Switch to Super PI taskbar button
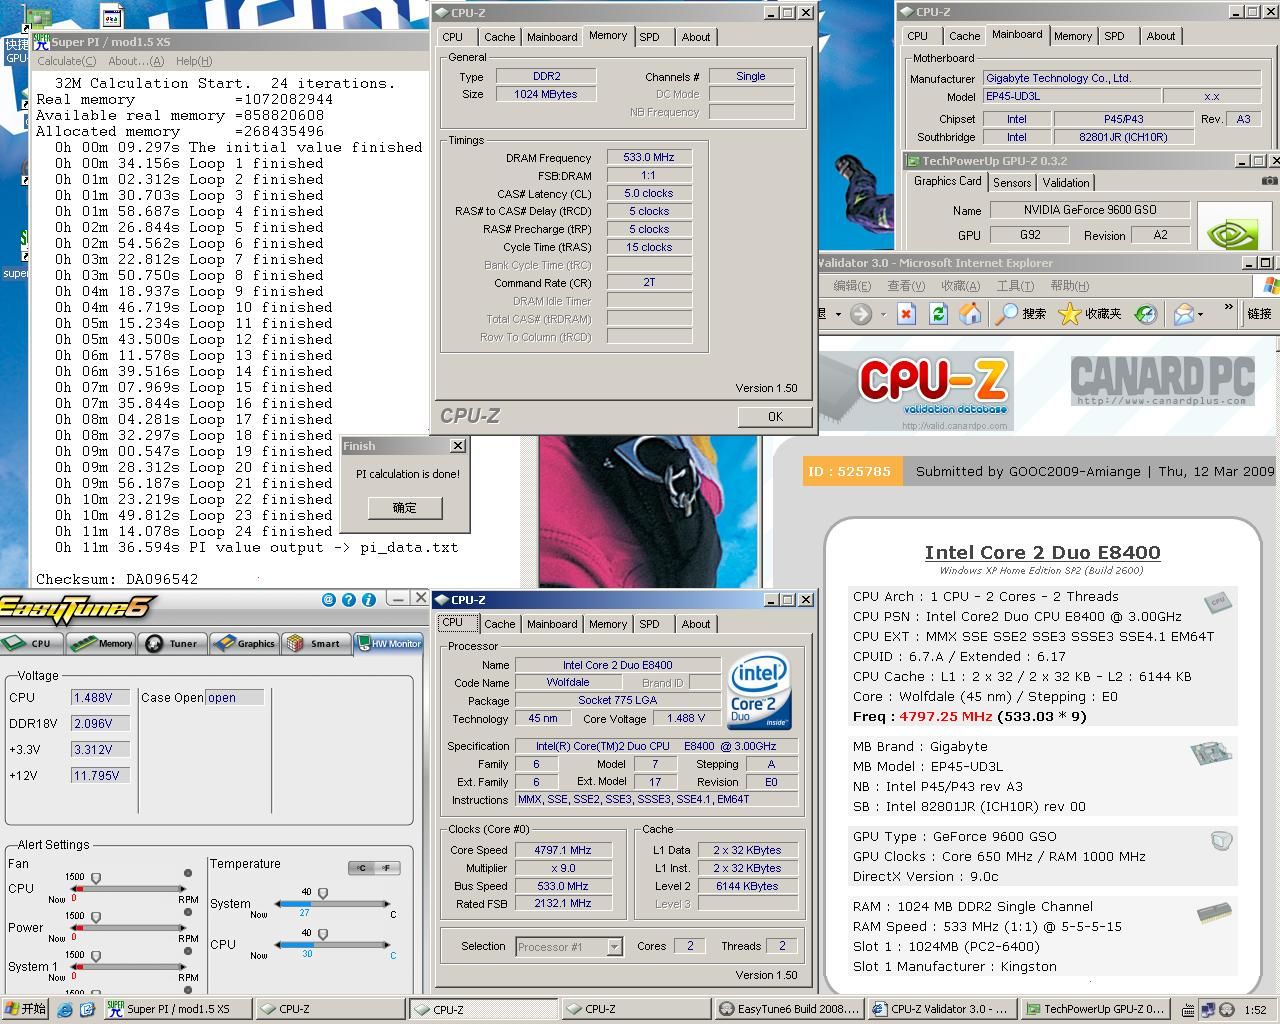The height and width of the screenshot is (1024, 1280). click(177, 1009)
